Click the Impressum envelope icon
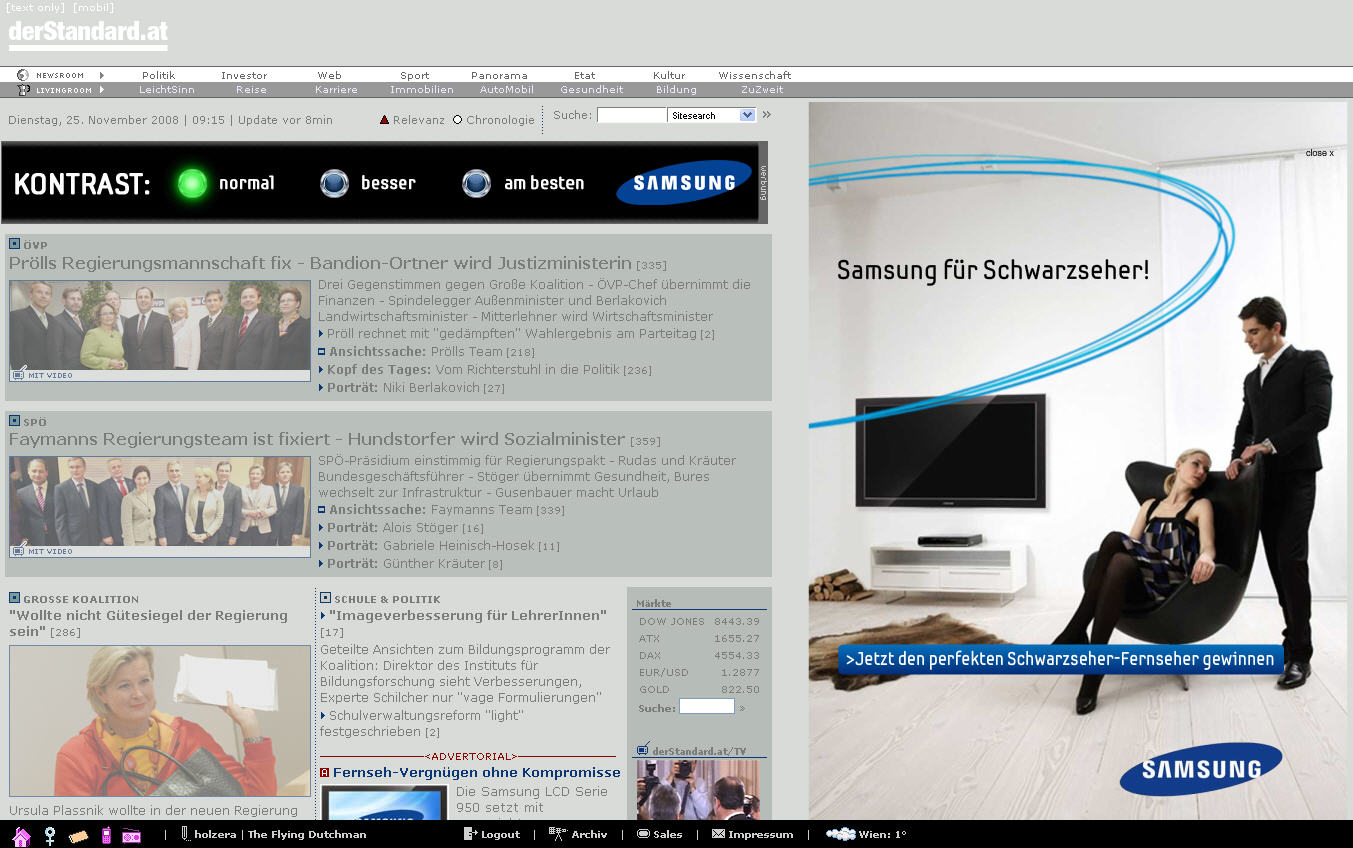This screenshot has width=1353, height=848. 718,834
